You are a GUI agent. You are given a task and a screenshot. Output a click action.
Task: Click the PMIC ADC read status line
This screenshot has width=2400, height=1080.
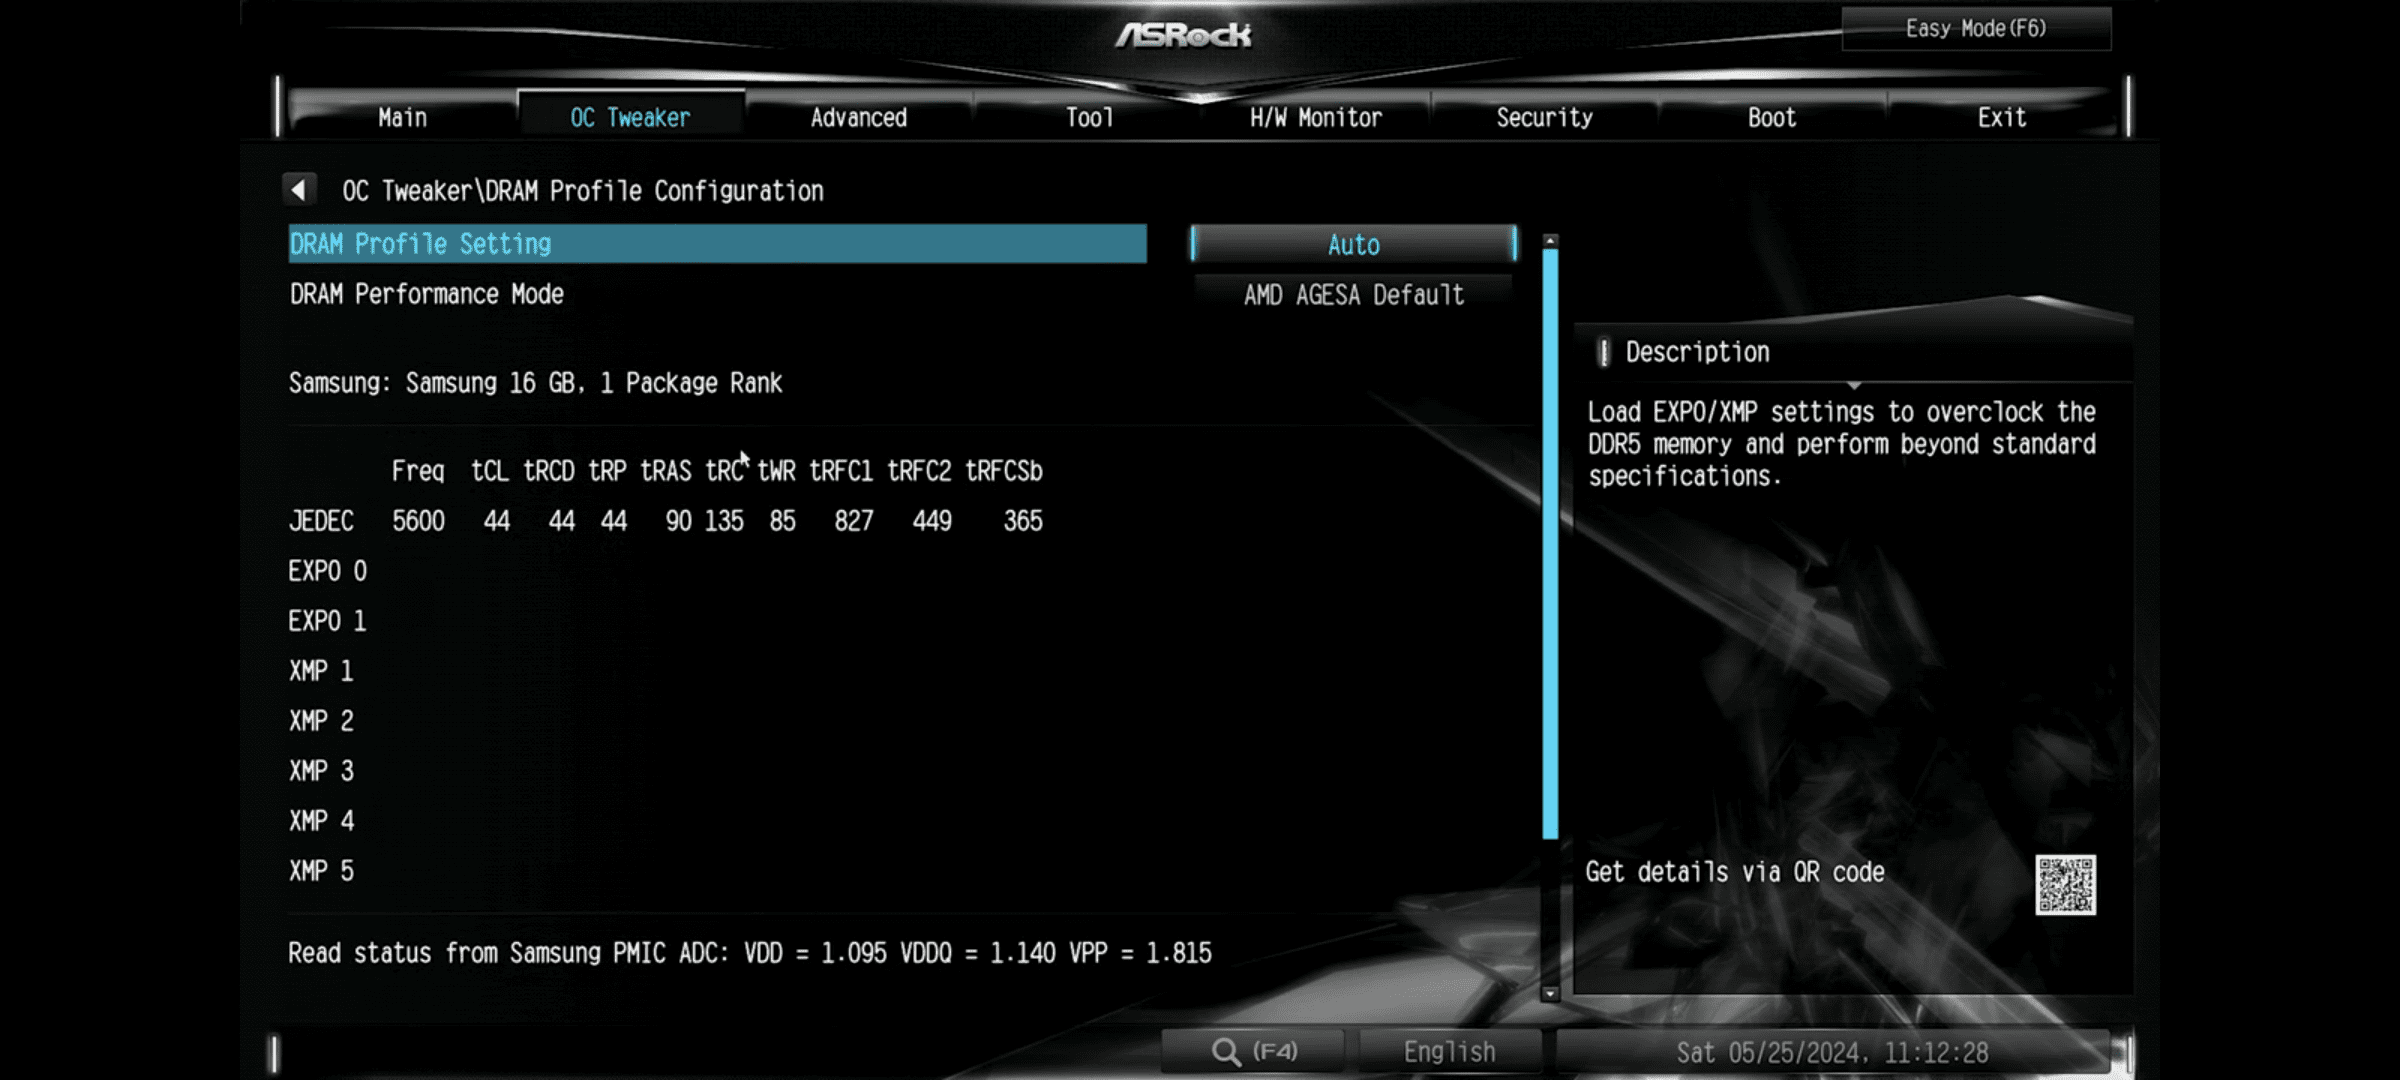(750, 953)
